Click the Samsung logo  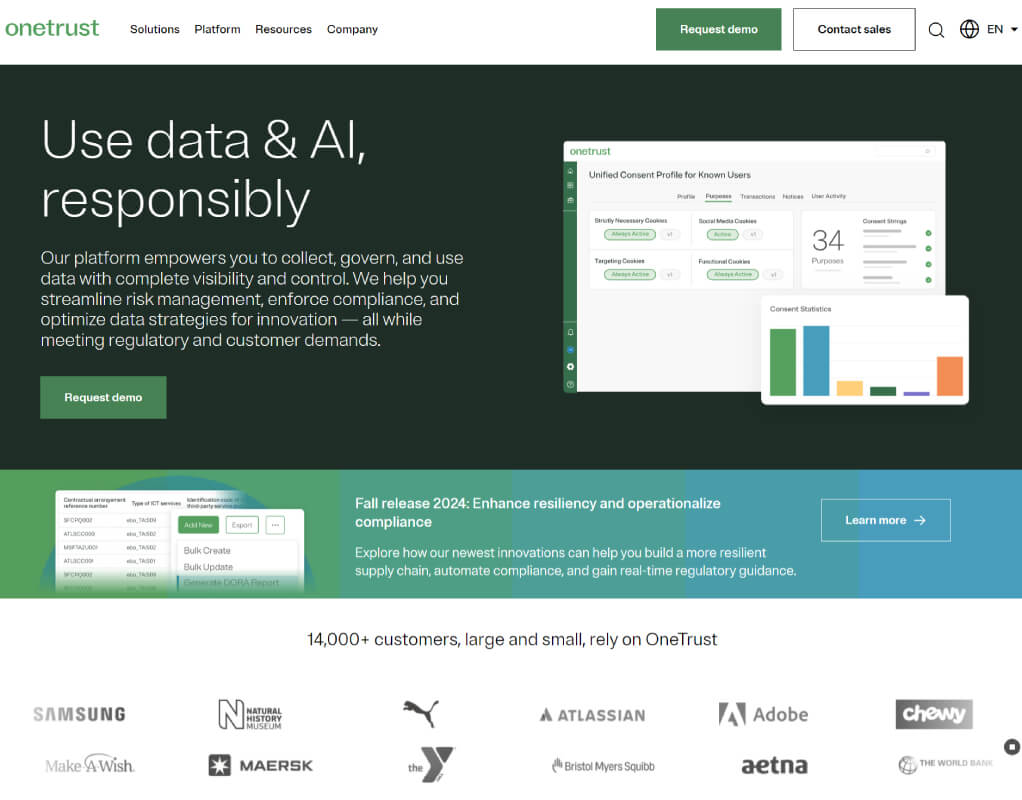[x=80, y=715]
